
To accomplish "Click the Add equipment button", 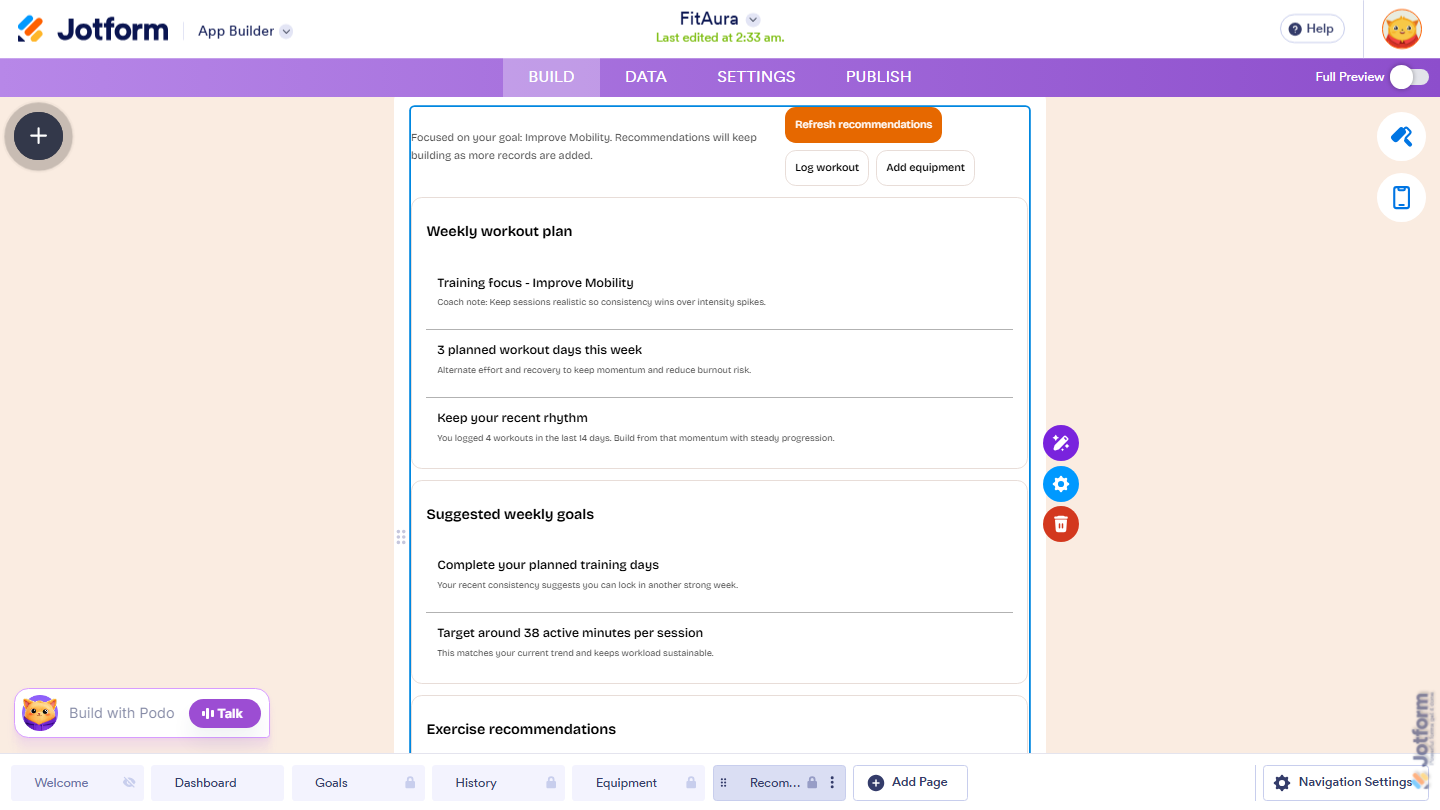I will [x=925, y=168].
